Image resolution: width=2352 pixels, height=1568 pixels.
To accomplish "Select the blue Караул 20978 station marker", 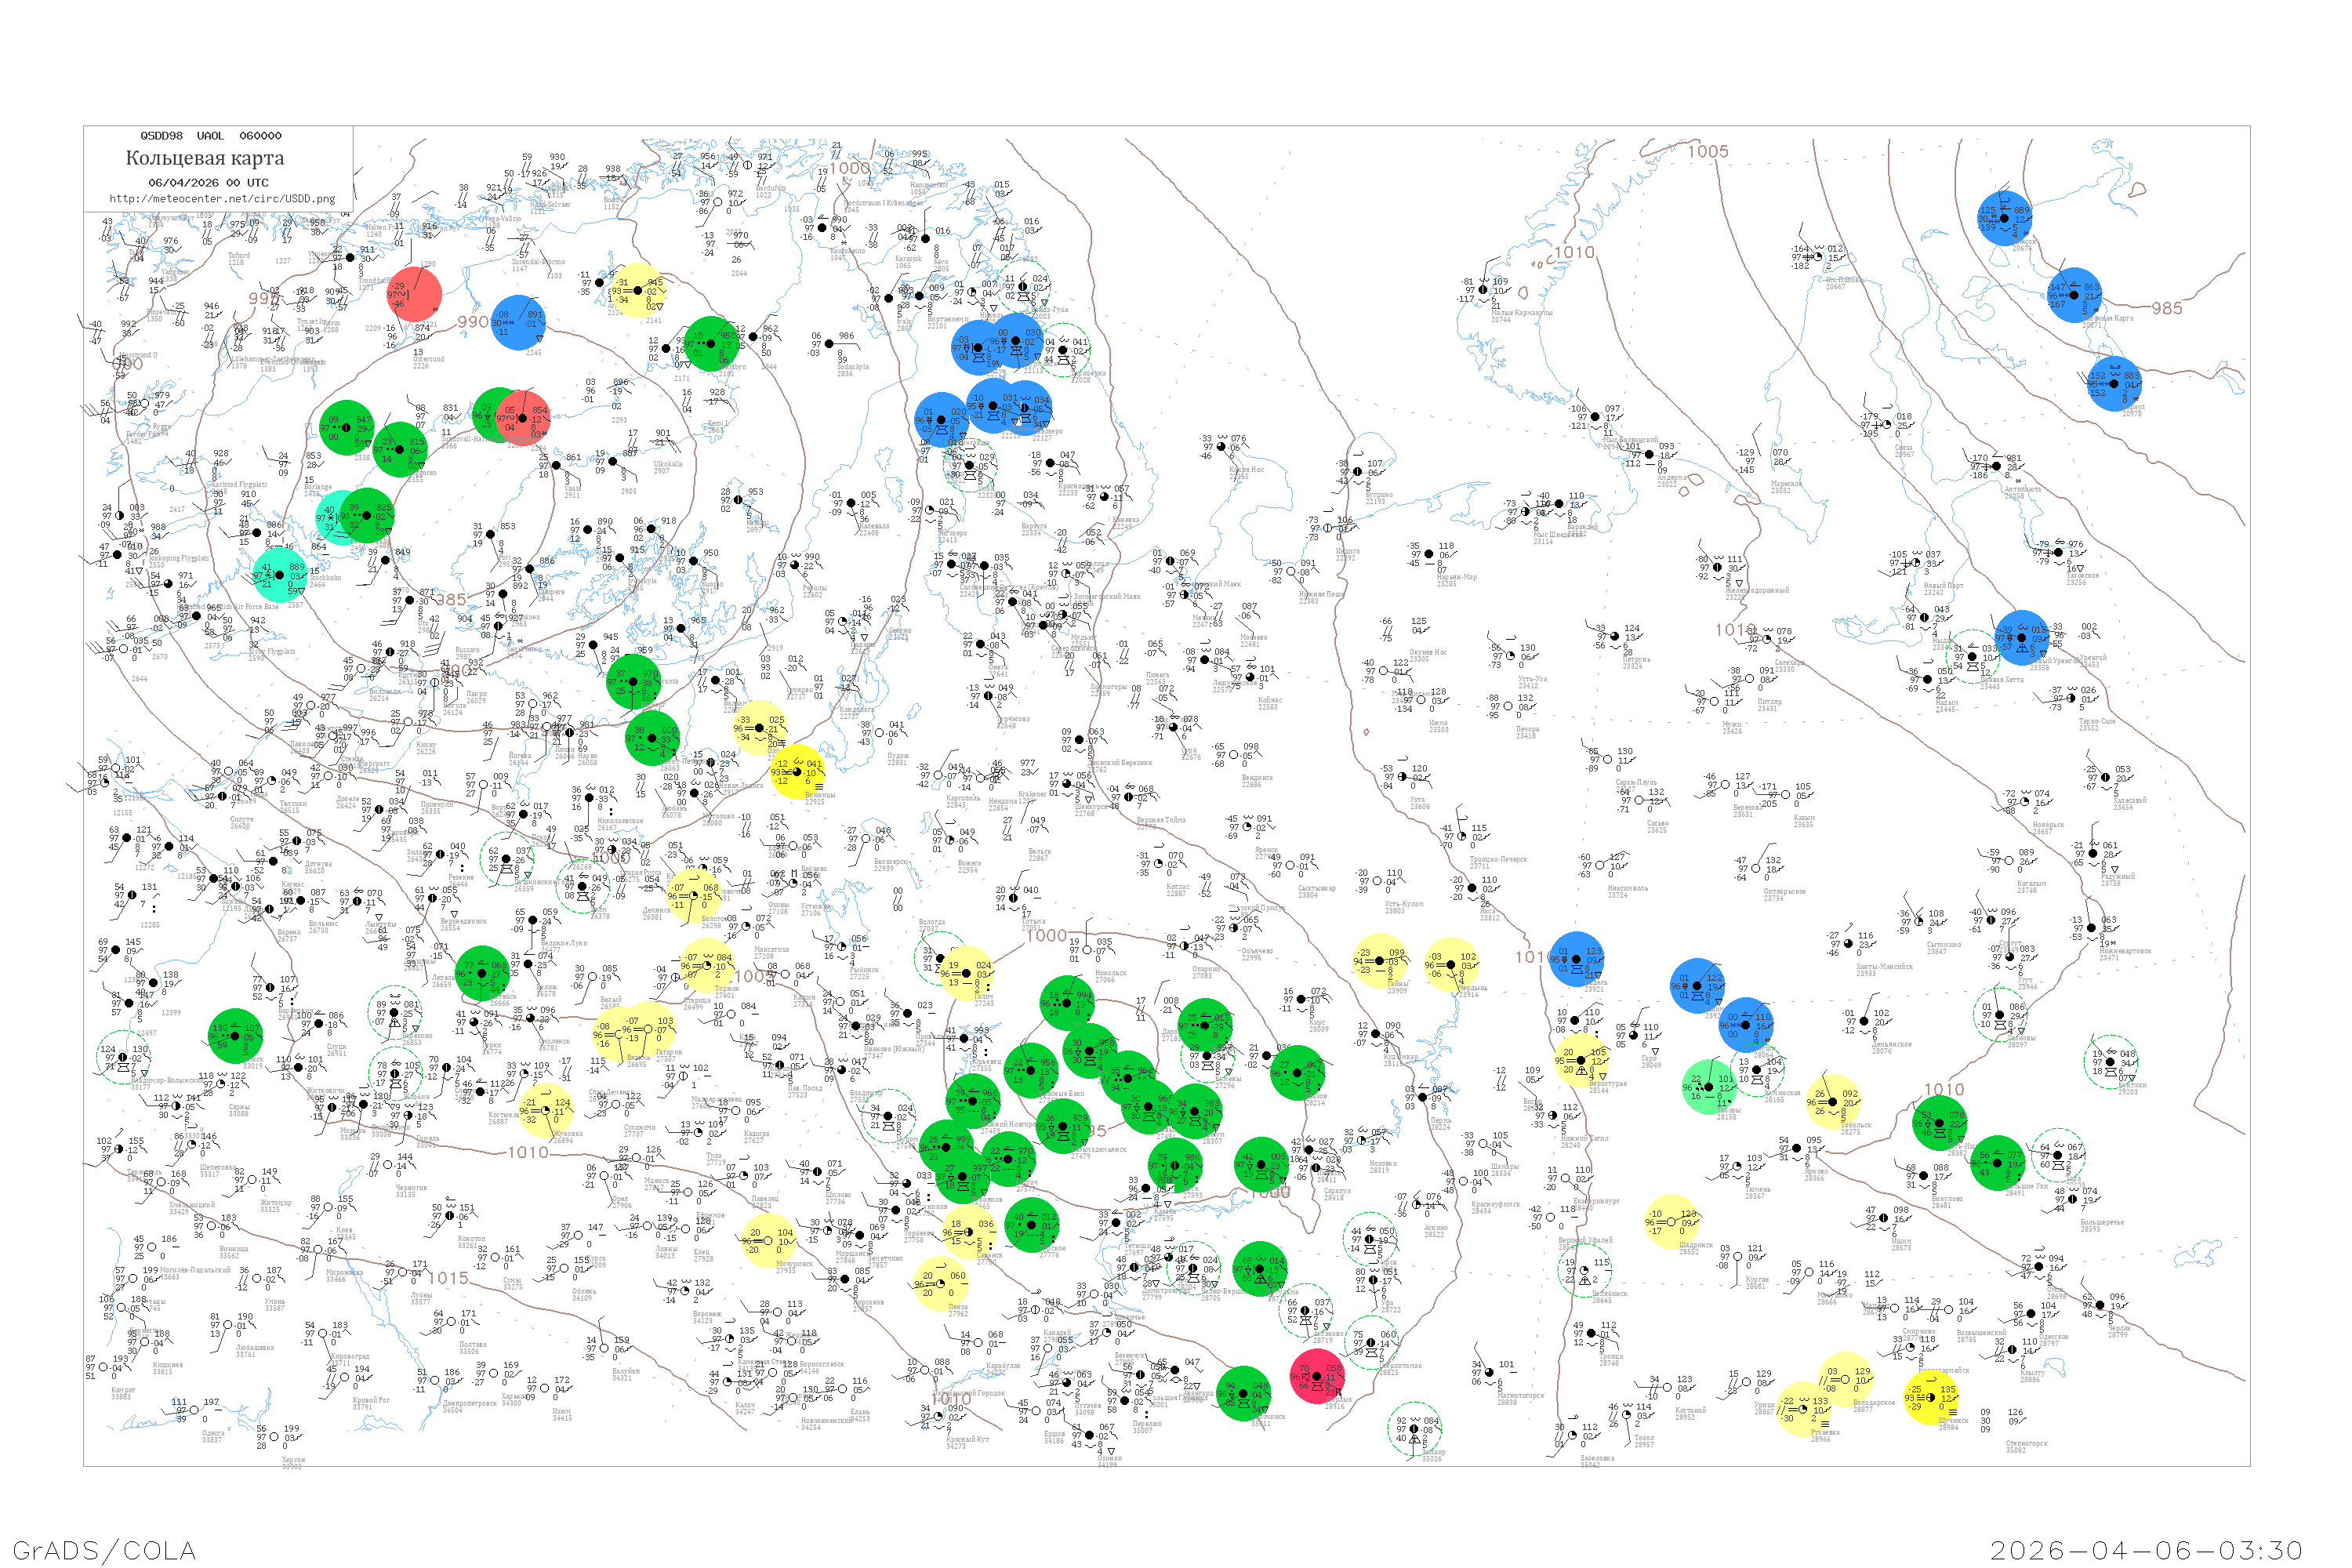I will (x=2114, y=384).
